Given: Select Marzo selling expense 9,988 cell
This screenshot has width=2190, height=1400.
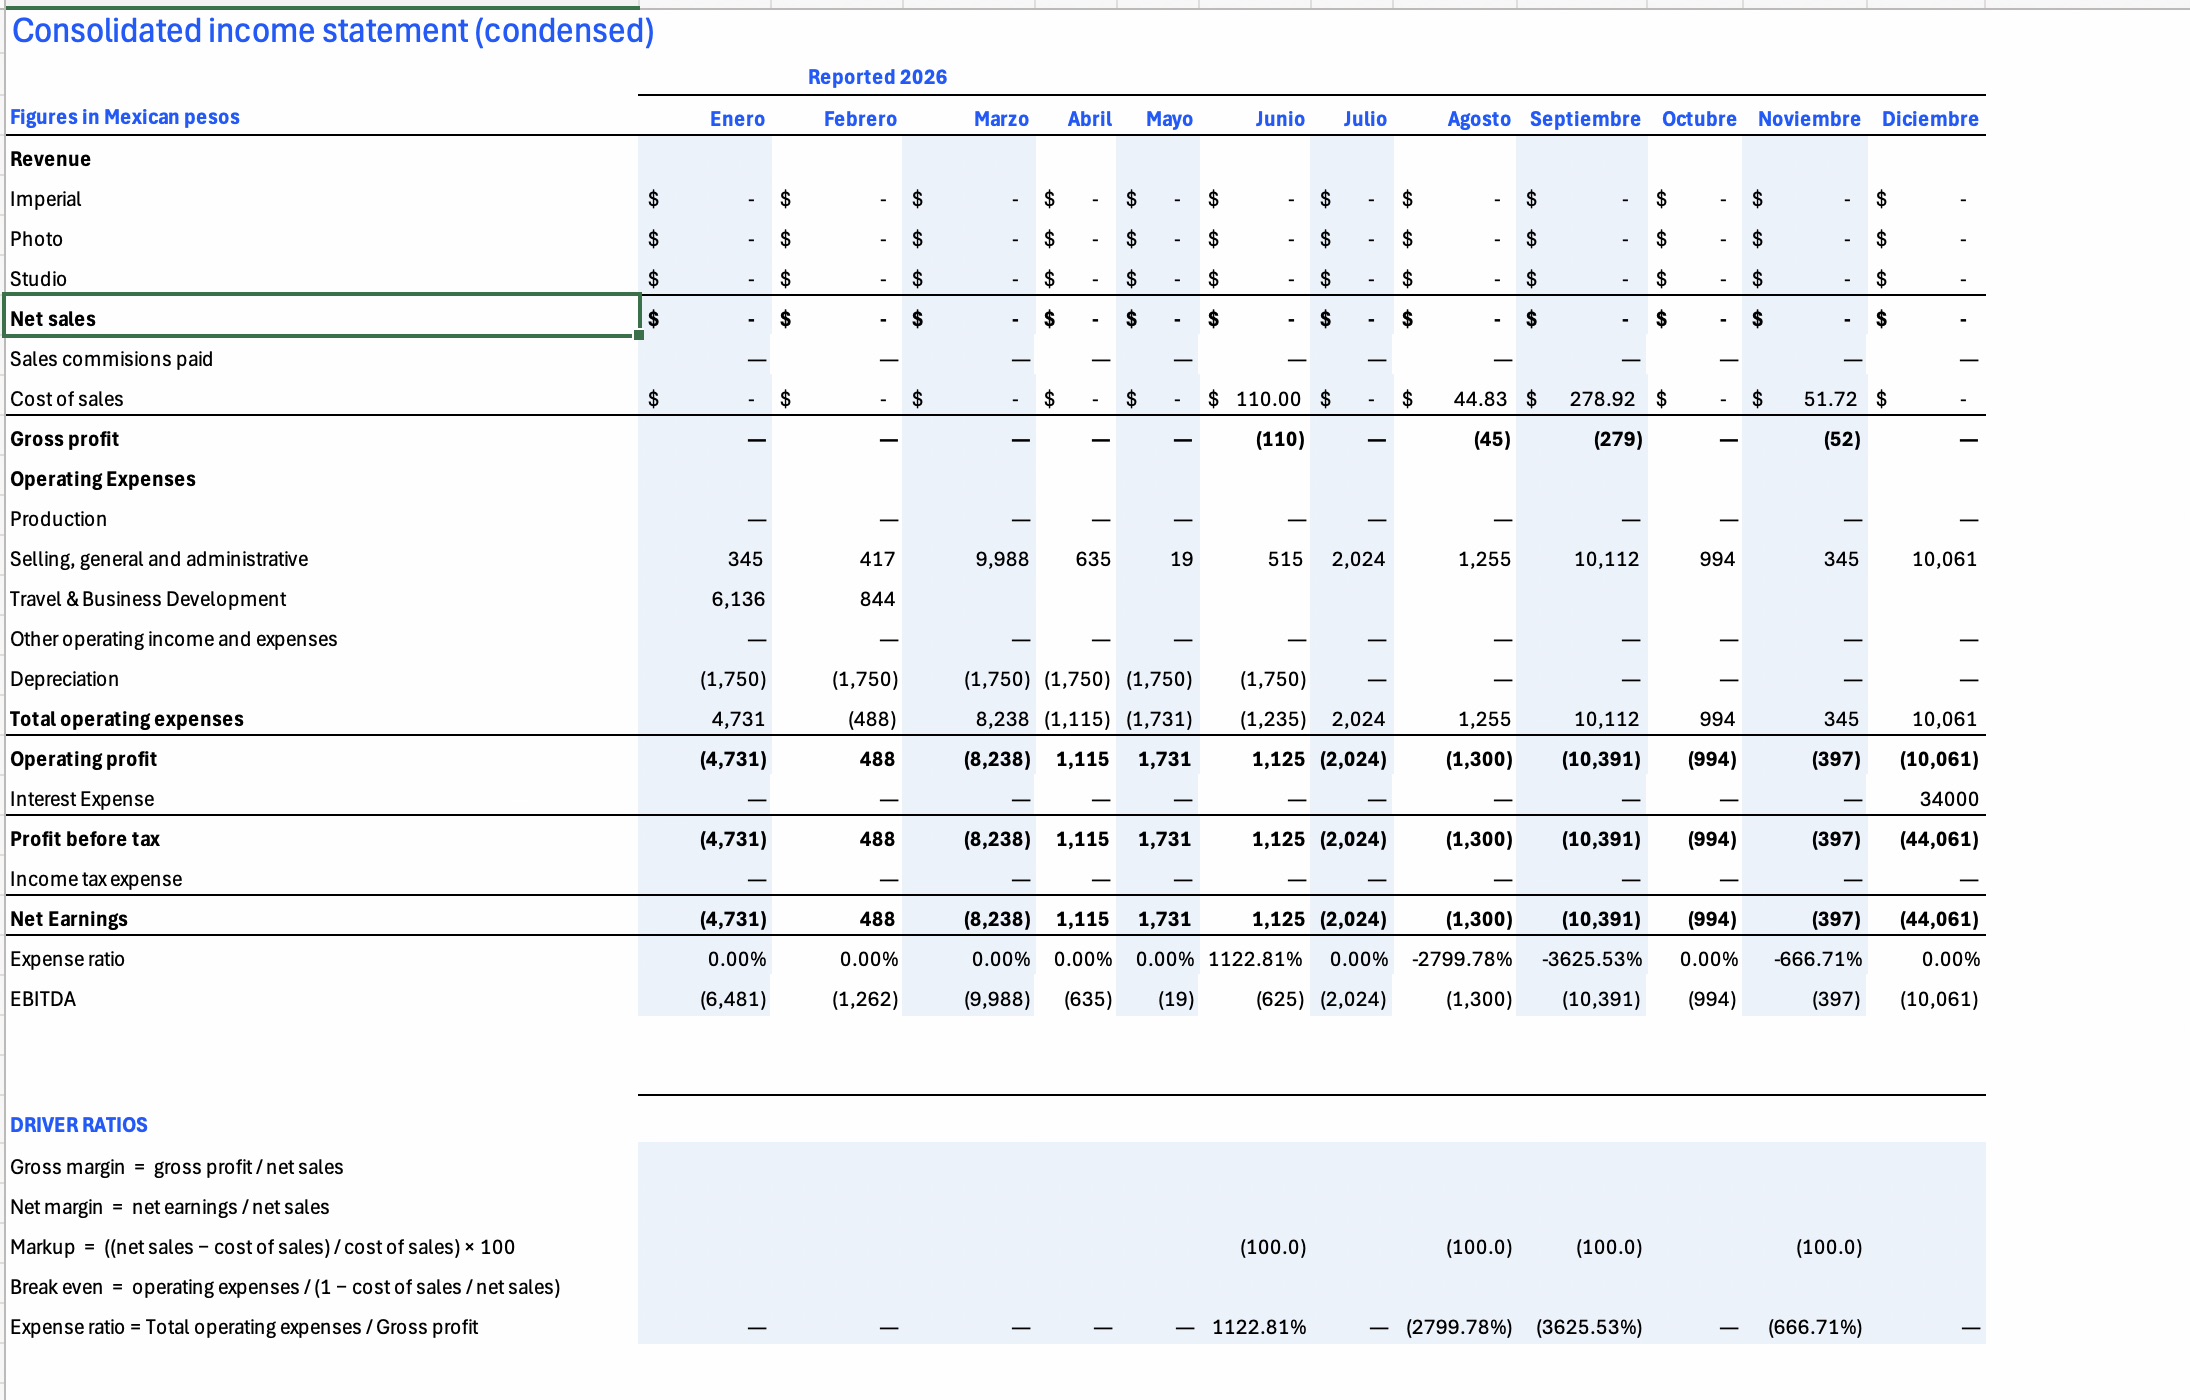Looking at the screenshot, I should 969,559.
